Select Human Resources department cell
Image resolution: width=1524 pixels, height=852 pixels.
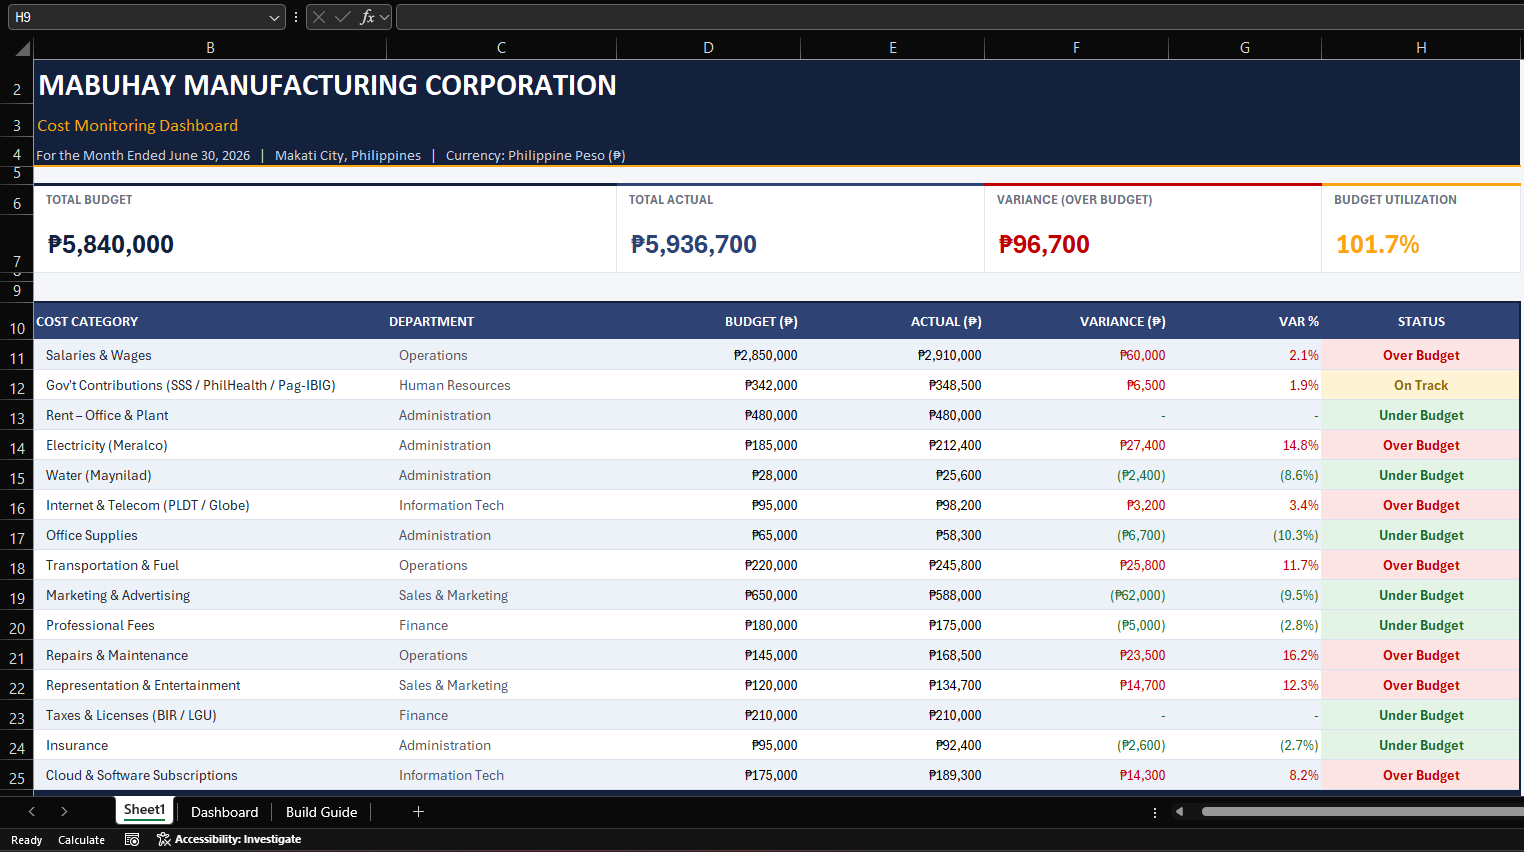pyautogui.click(x=501, y=385)
